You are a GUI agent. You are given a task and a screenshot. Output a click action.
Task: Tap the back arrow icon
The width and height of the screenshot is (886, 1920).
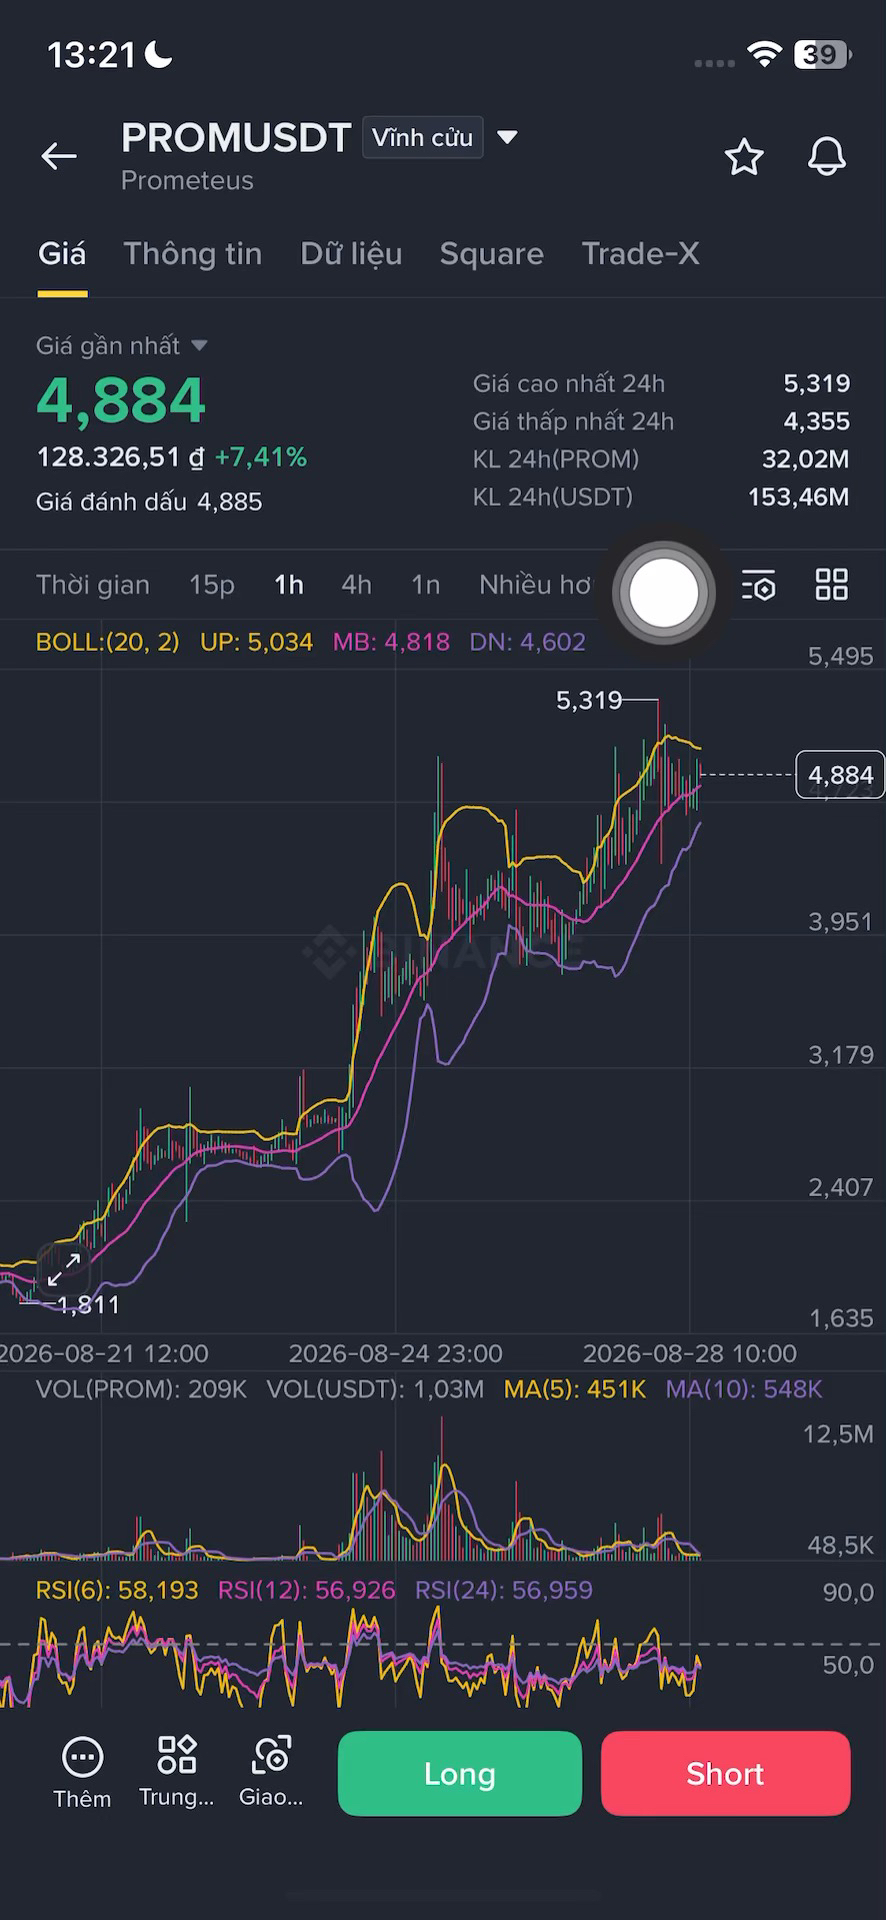(59, 156)
